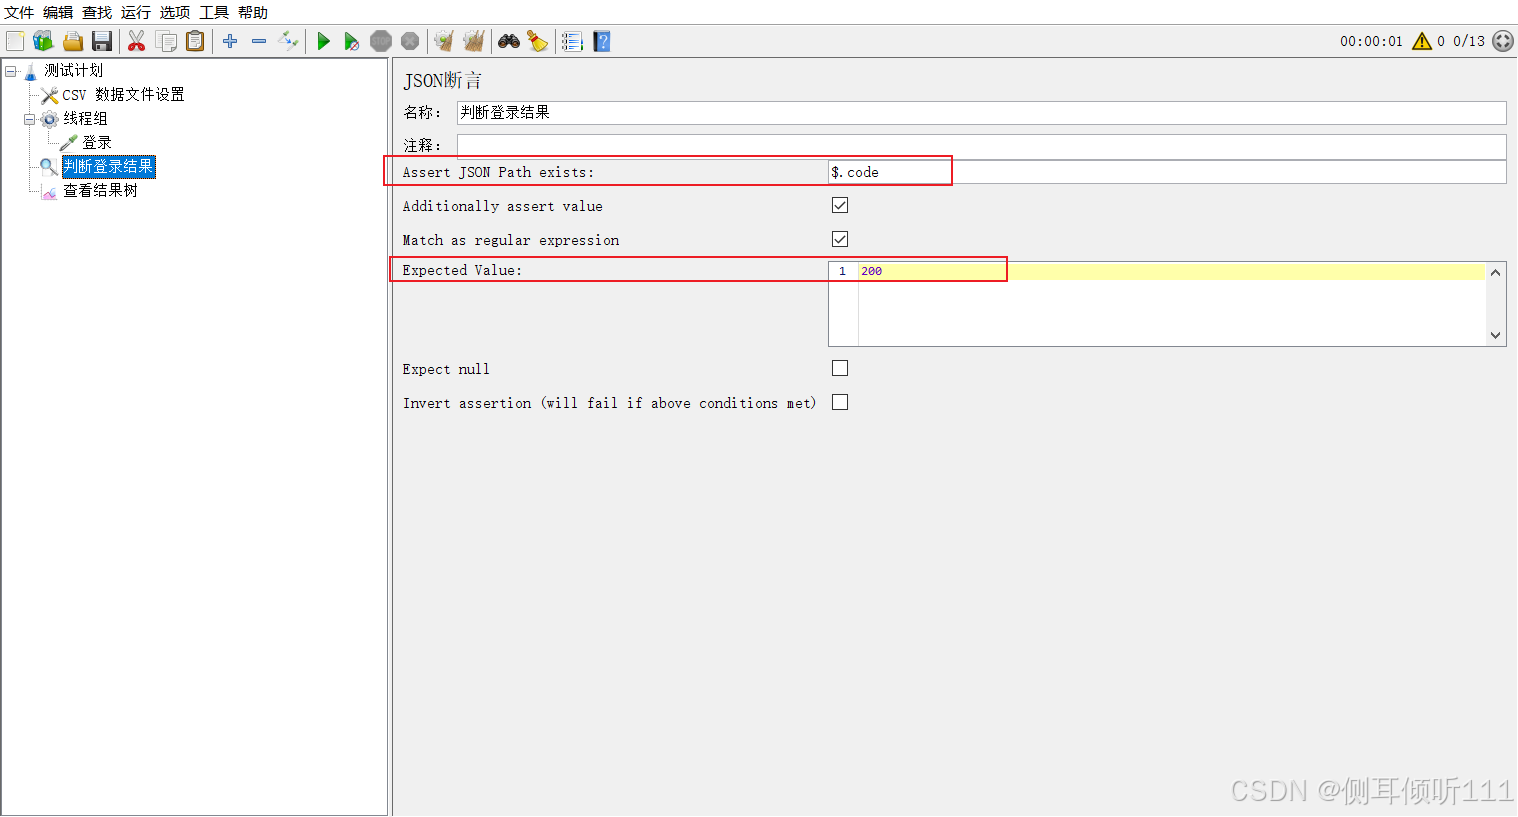
Task: Open the Templates icon
Action: pyautogui.click(x=43, y=41)
